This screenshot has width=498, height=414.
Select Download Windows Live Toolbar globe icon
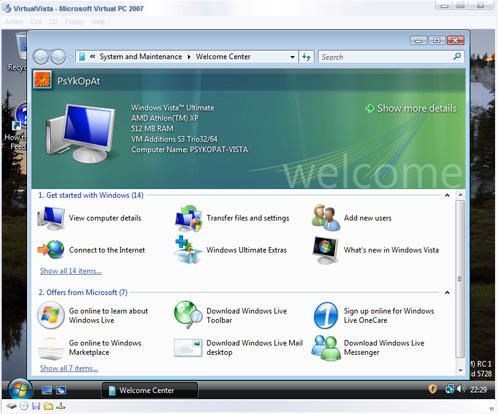click(188, 315)
